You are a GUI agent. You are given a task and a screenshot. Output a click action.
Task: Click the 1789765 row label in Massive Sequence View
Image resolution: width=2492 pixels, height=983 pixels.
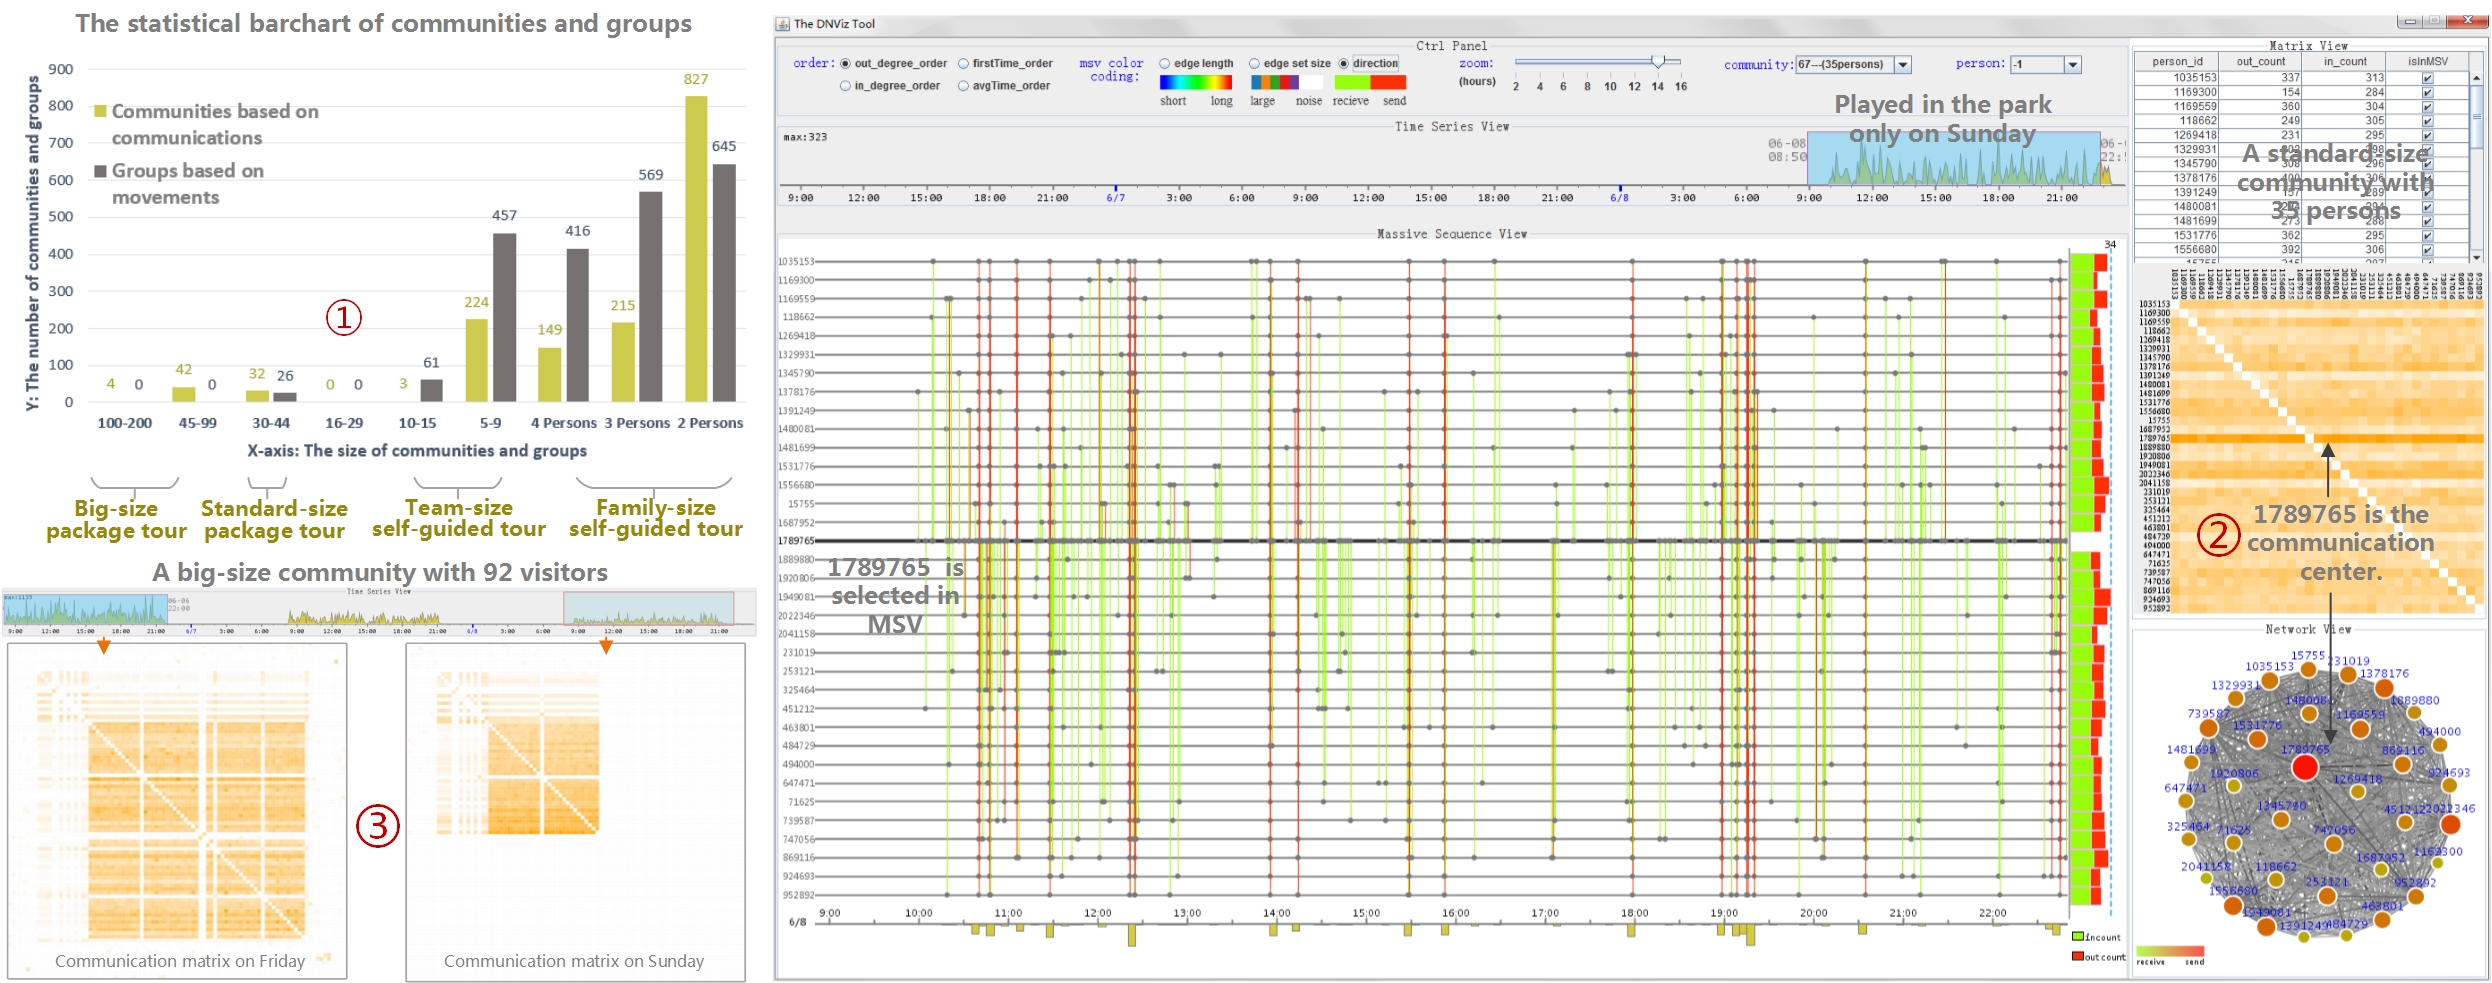[797, 541]
